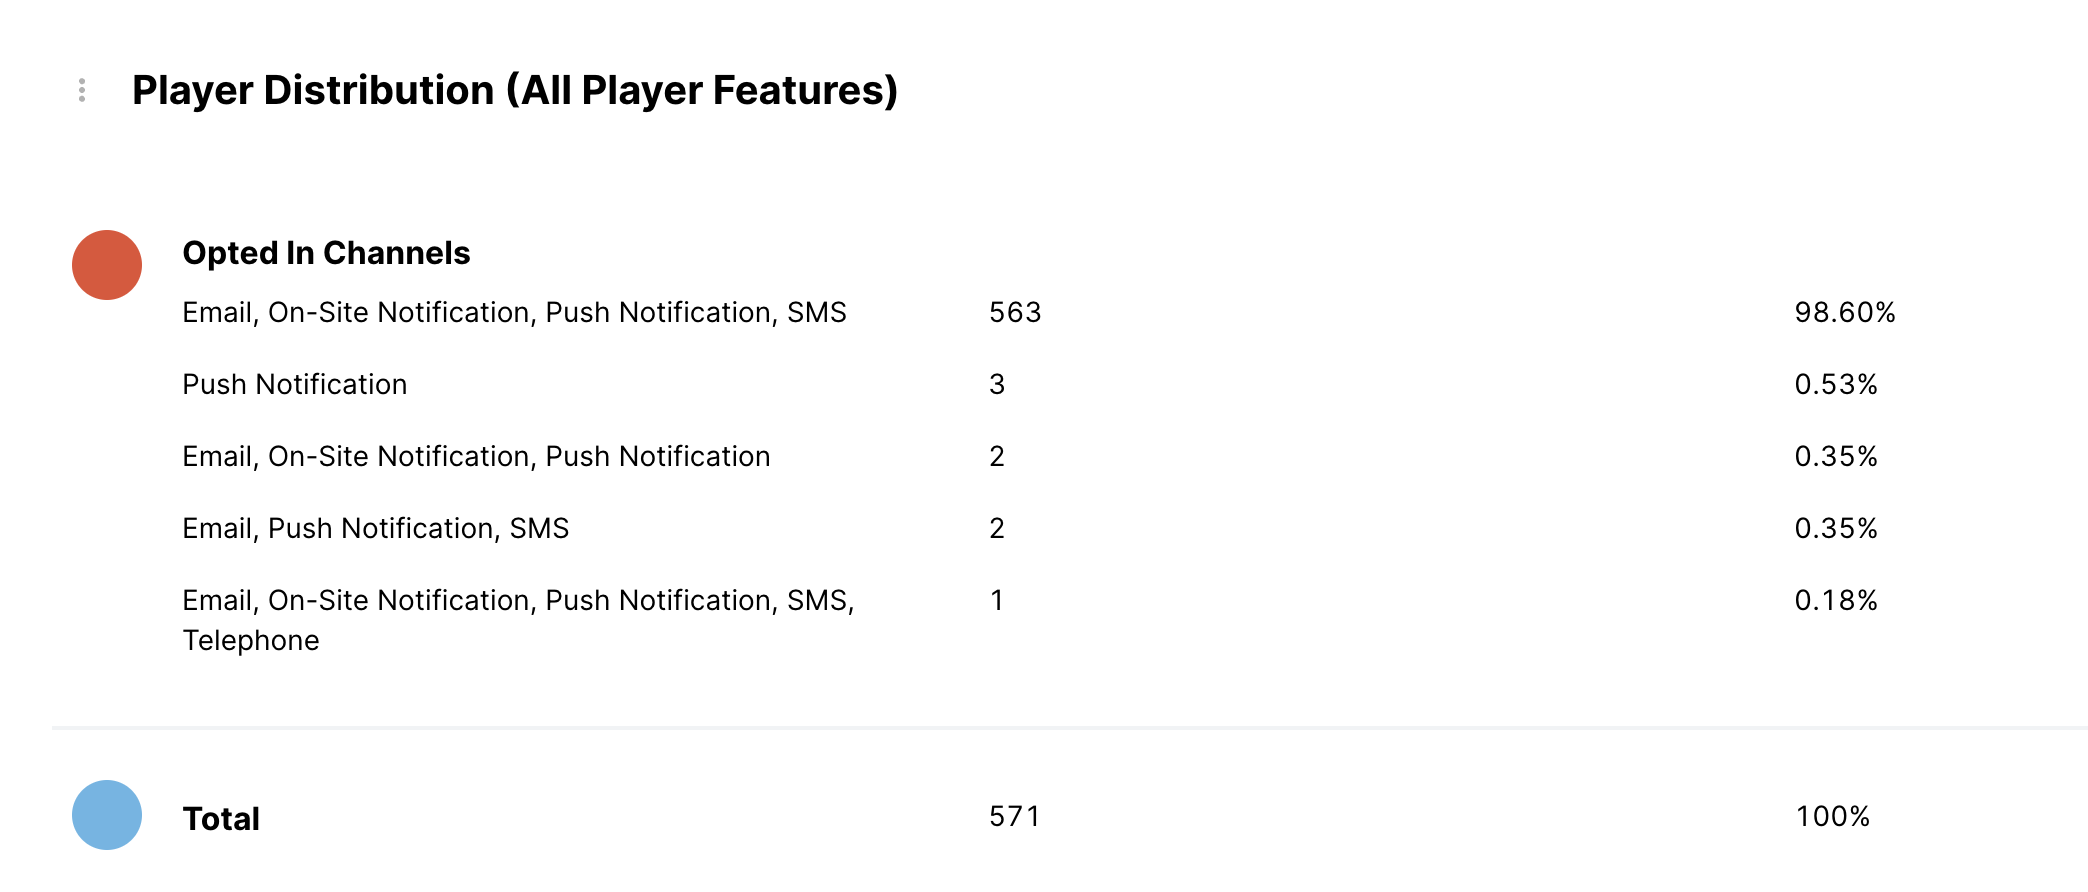2088x892 pixels.
Task: Click the 563 player count
Action: point(1015,313)
